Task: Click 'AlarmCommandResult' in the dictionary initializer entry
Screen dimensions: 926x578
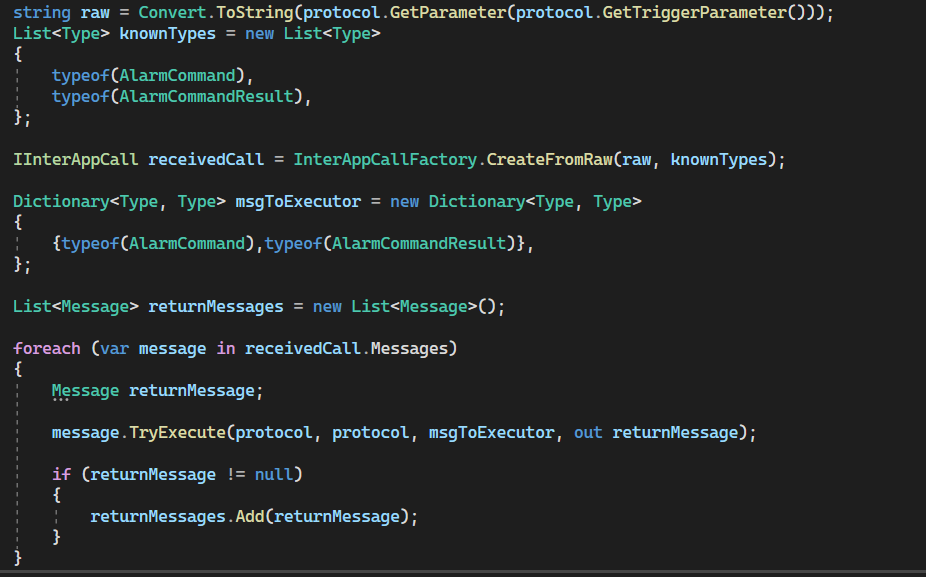Action: (419, 243)
